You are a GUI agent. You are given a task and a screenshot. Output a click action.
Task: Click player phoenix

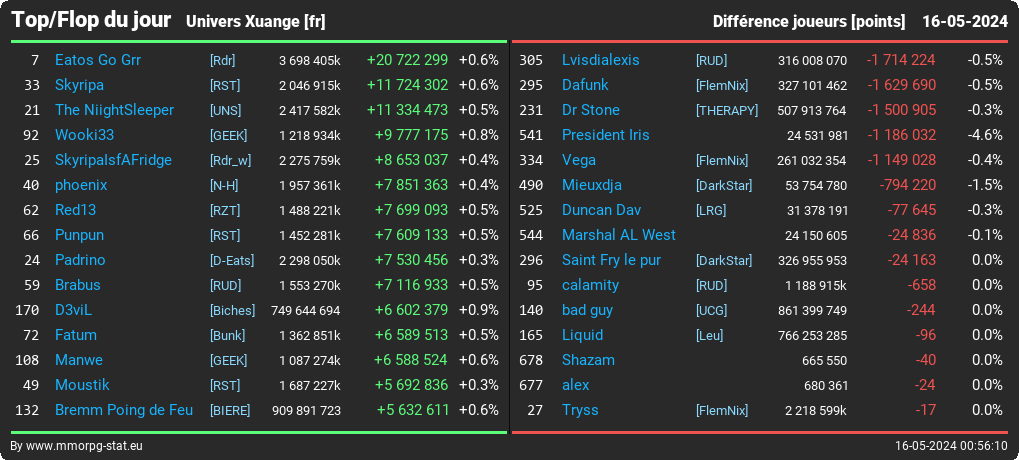point(81,185)
